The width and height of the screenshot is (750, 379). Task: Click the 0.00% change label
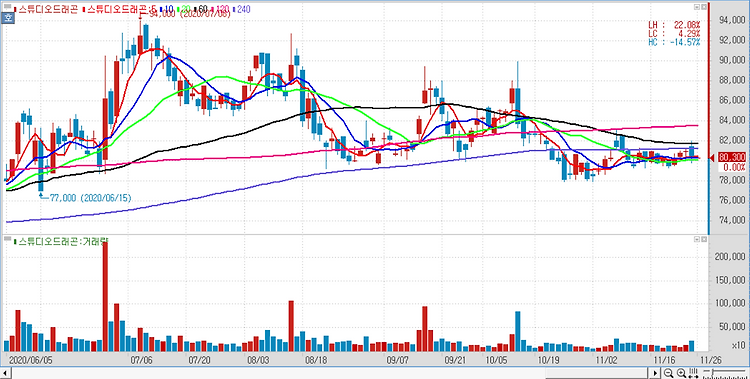click(x=734, y=167)
